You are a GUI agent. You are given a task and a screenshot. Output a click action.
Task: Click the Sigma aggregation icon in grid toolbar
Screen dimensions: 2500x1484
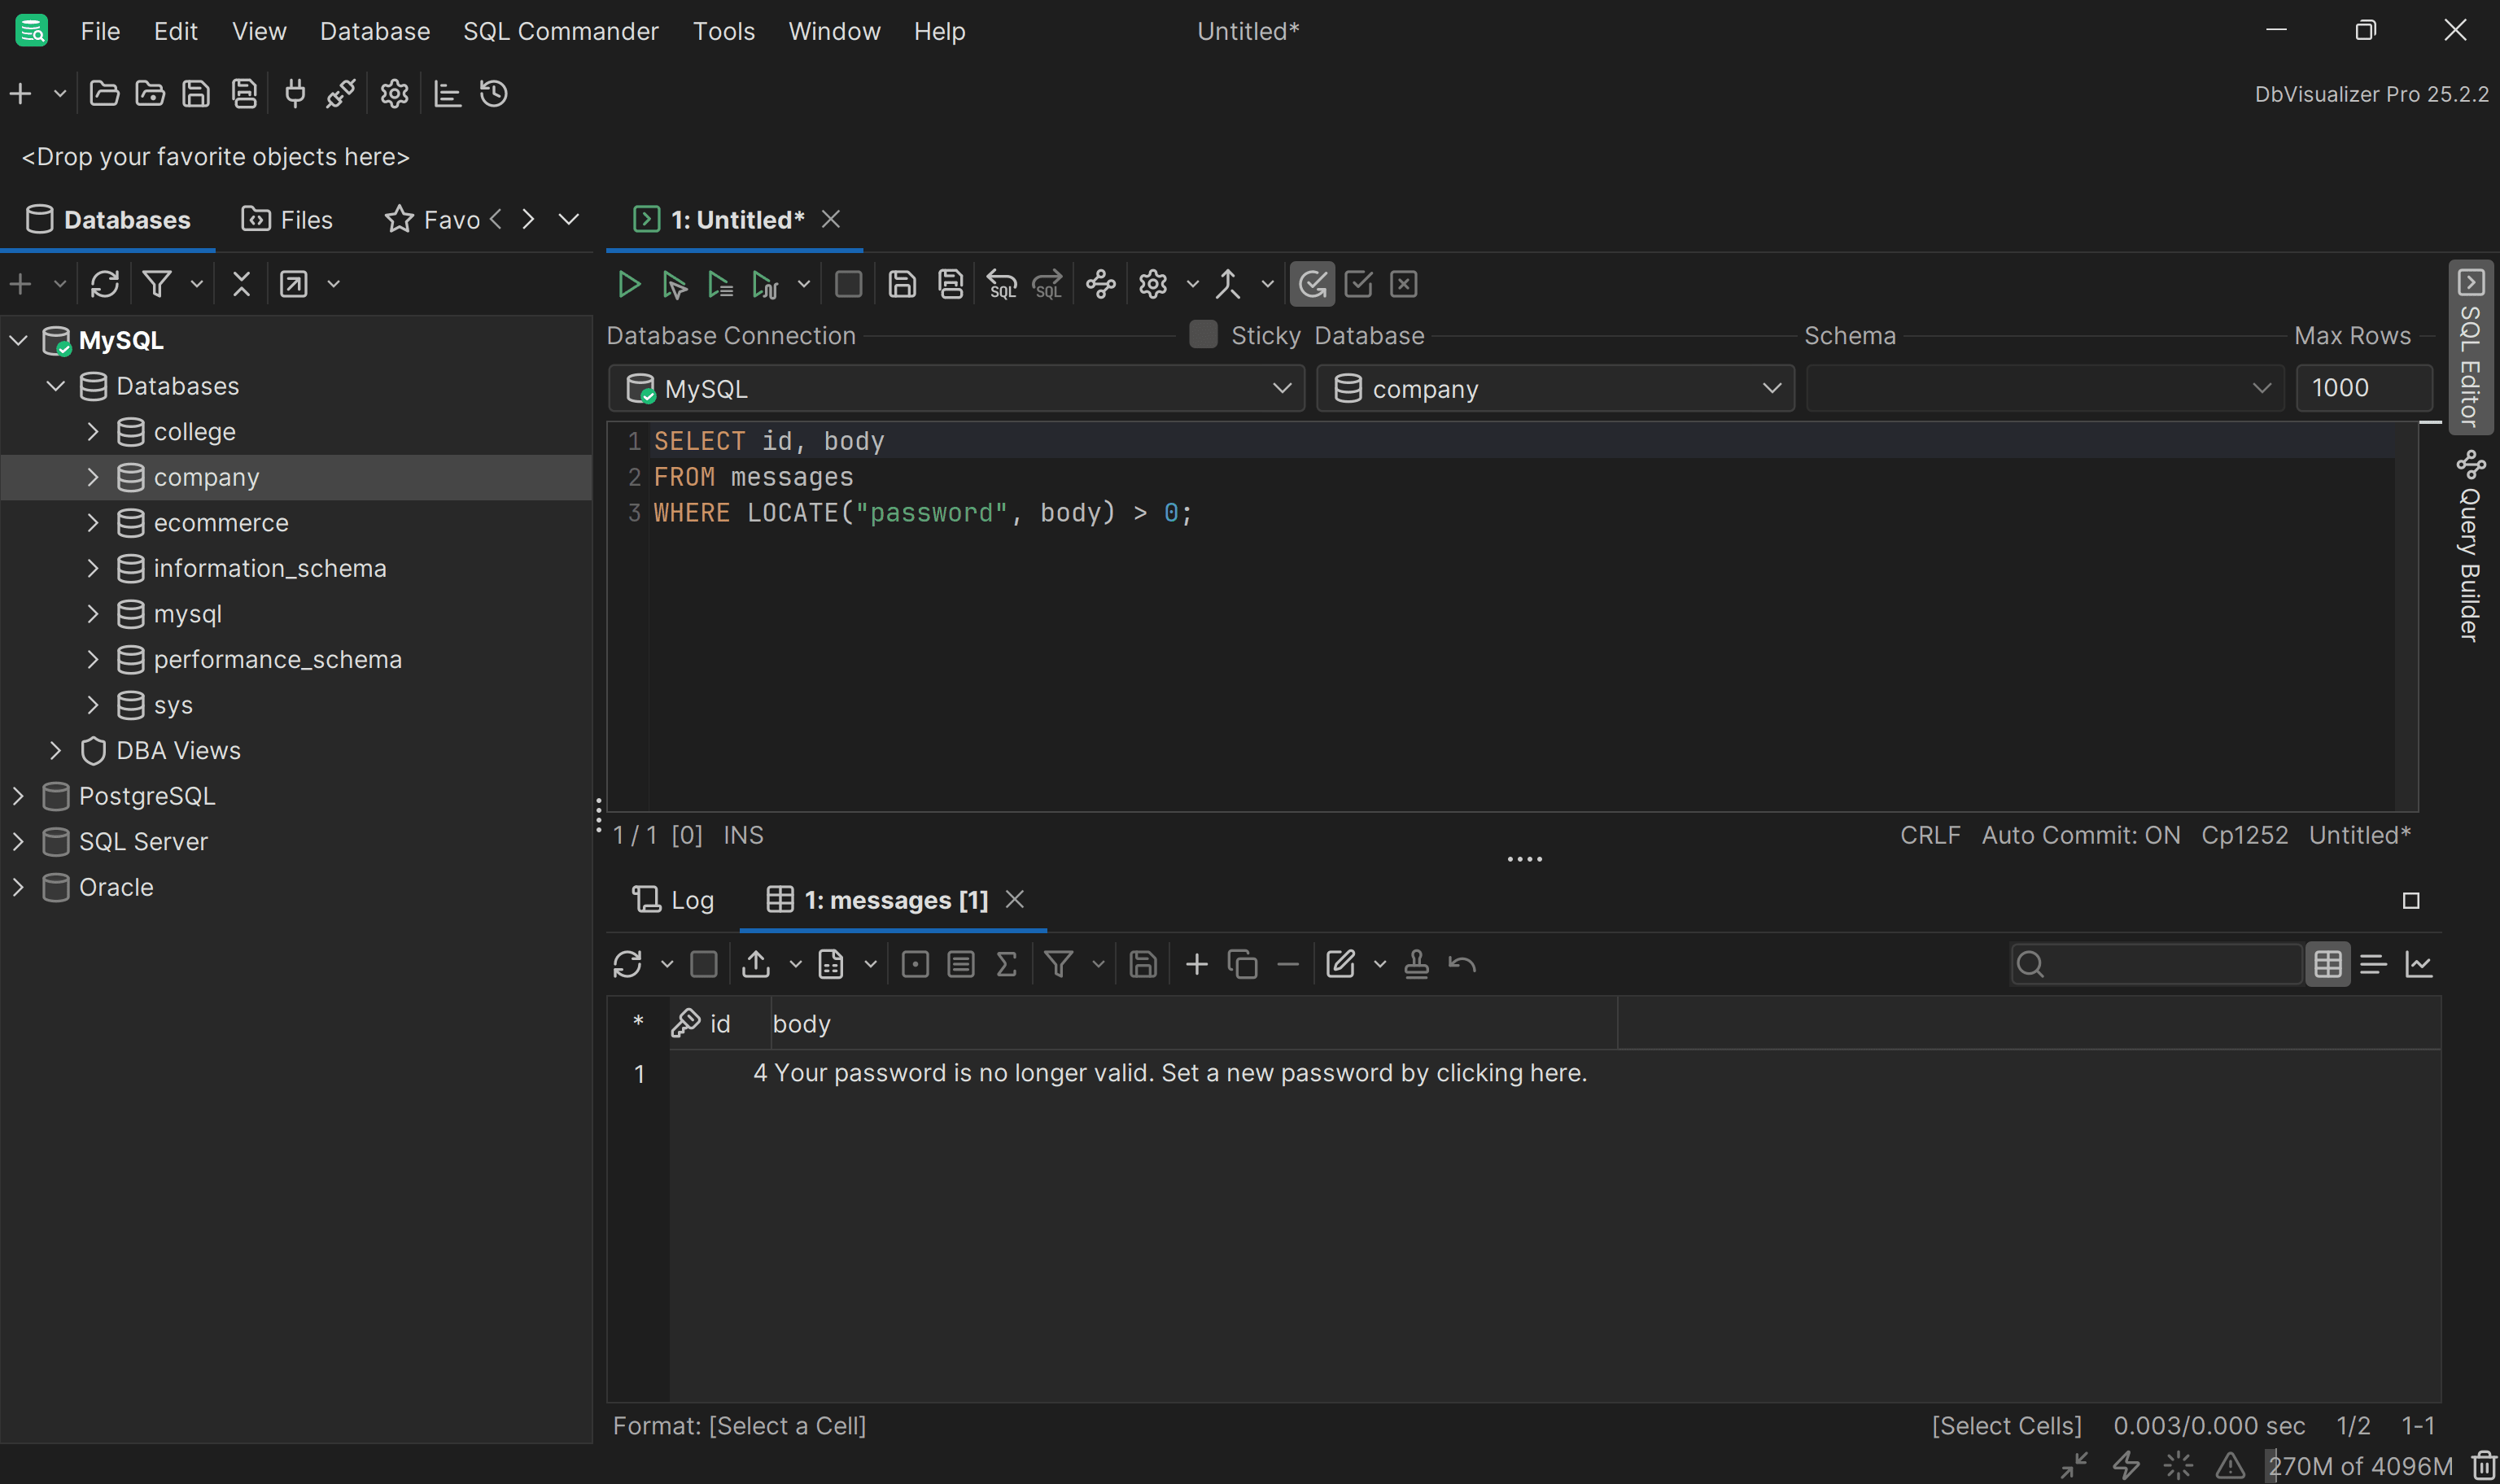coord(1006,964)
